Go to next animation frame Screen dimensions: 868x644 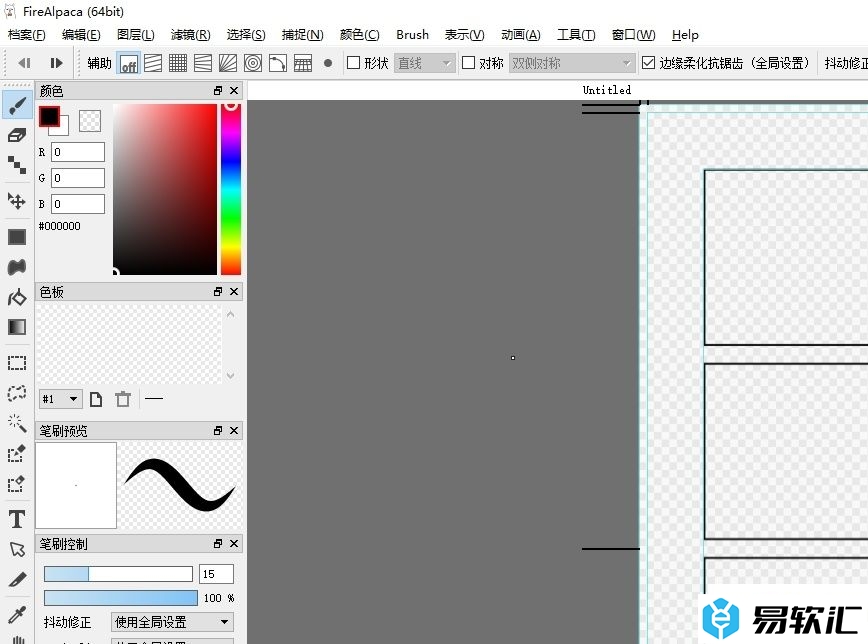pos(56,63)
